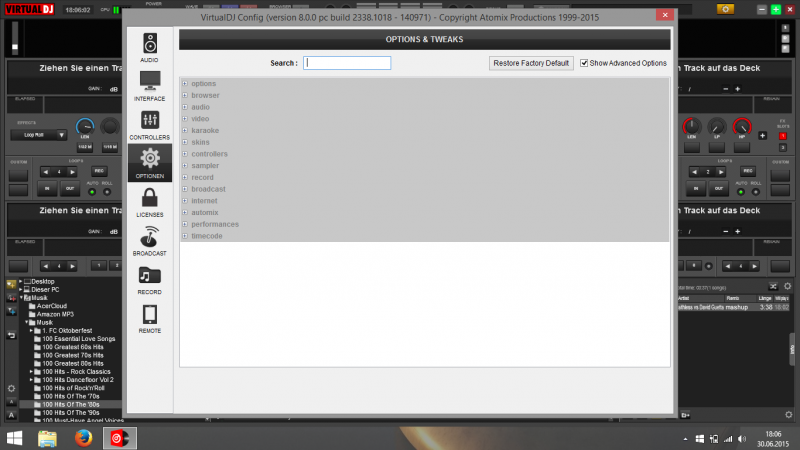Screen dimensions: 800x450
Task: Launch Firefox from the taskbar
Action: 84,438
